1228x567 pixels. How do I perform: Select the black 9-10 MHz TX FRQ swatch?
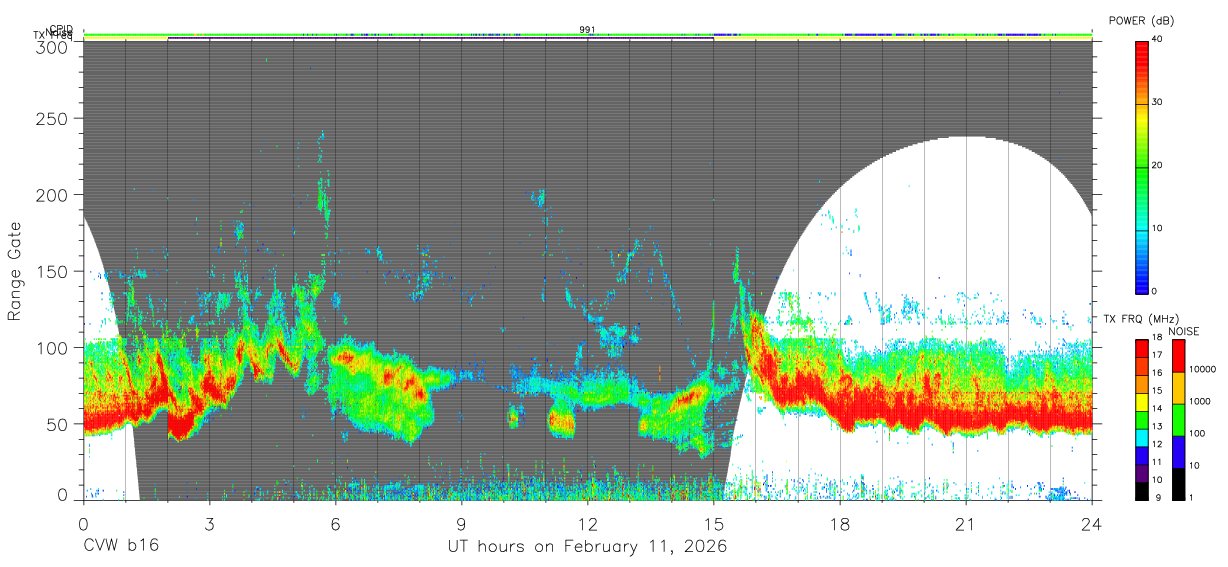(1141, 490)
